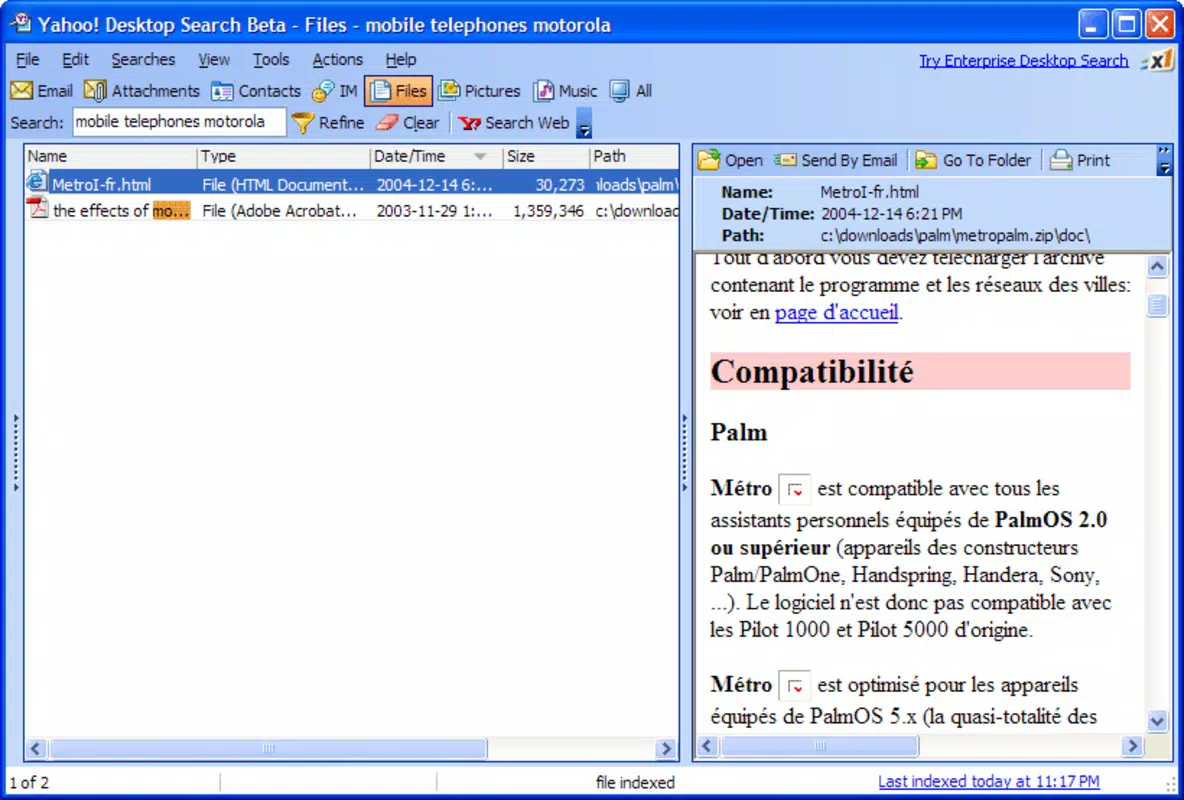Click Search Web Yahoo button
This screenshot has width=1184, height=800.
(513, 122)
